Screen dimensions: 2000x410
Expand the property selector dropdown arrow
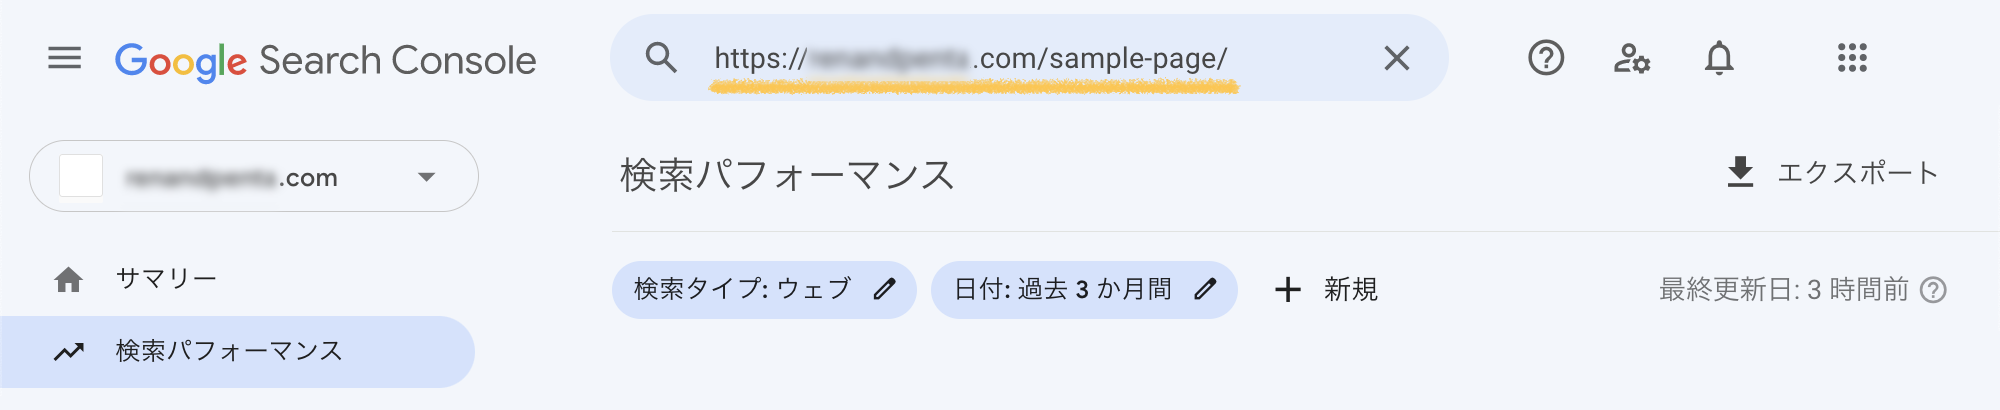coord(427,177)
